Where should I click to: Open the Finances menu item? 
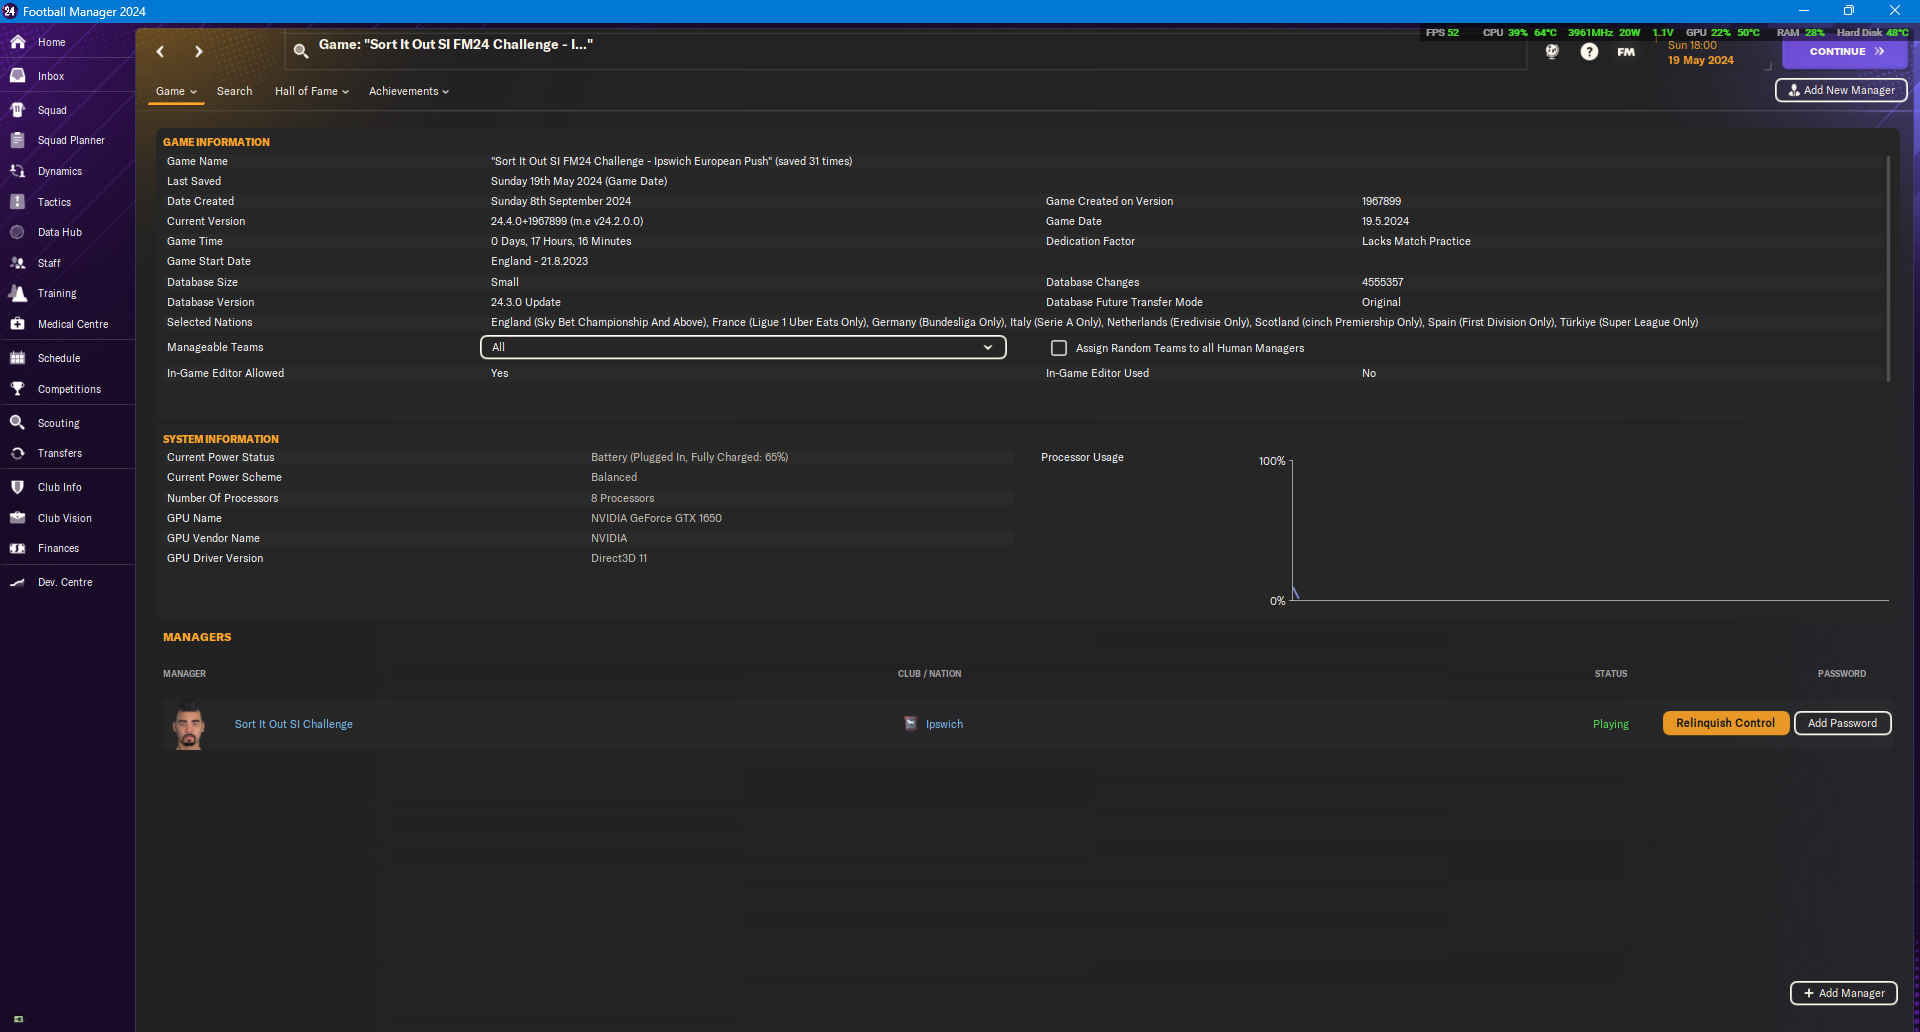(58, 548)
